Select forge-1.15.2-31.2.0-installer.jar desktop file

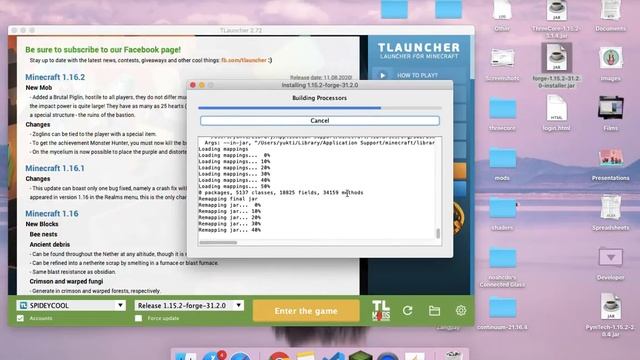(556, 65)
